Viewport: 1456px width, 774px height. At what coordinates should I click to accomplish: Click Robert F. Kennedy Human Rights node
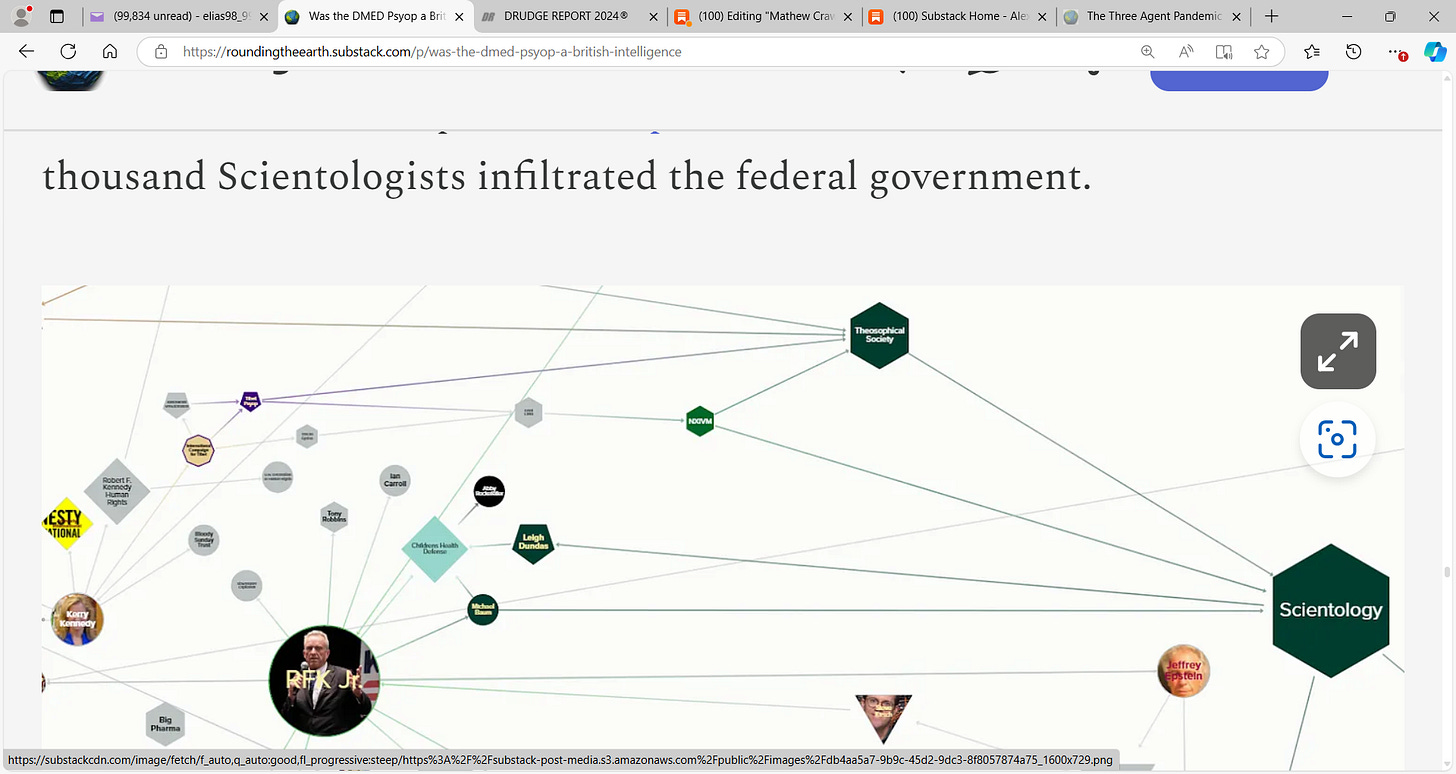point(117,491)
